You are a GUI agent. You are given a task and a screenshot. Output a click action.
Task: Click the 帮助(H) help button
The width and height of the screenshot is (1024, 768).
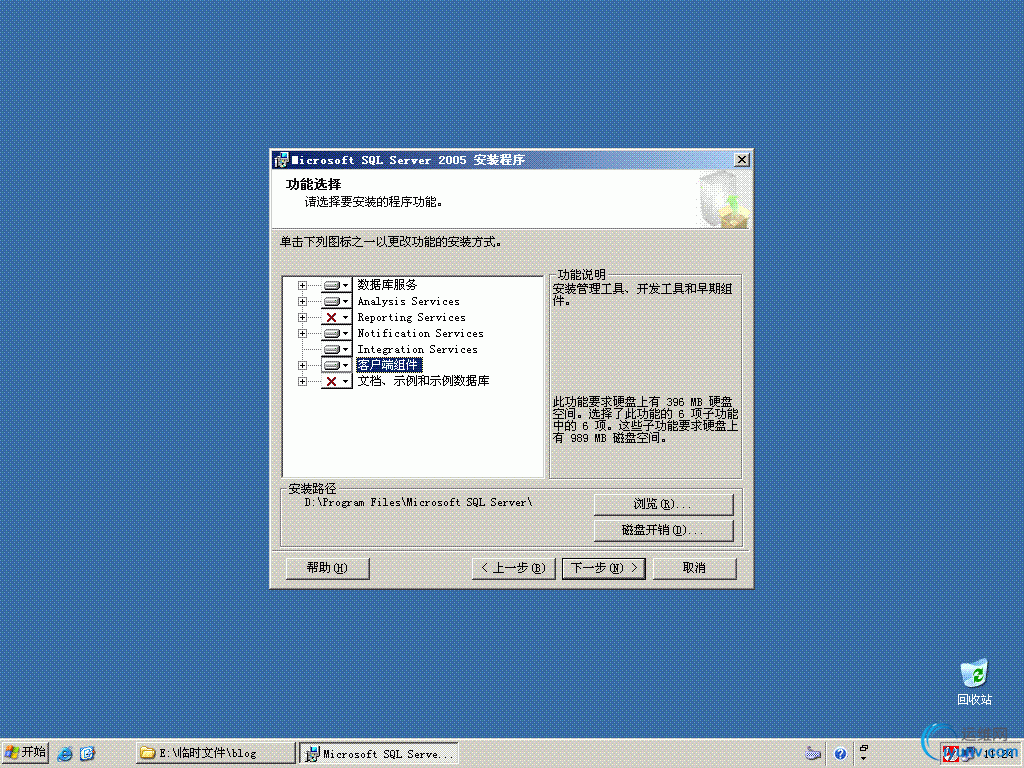click(327, 568)
